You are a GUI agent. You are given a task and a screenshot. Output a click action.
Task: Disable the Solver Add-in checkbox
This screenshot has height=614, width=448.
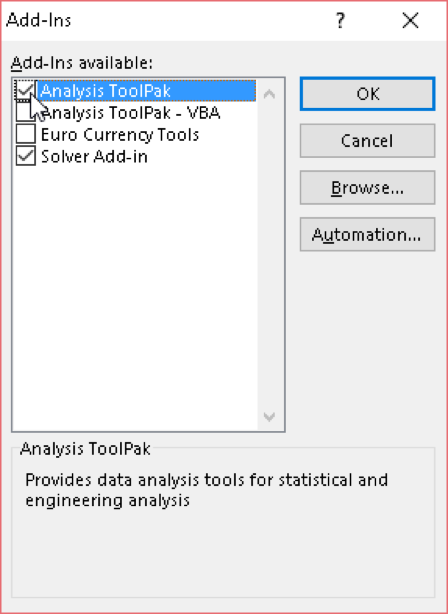click(x=25, y=156)
